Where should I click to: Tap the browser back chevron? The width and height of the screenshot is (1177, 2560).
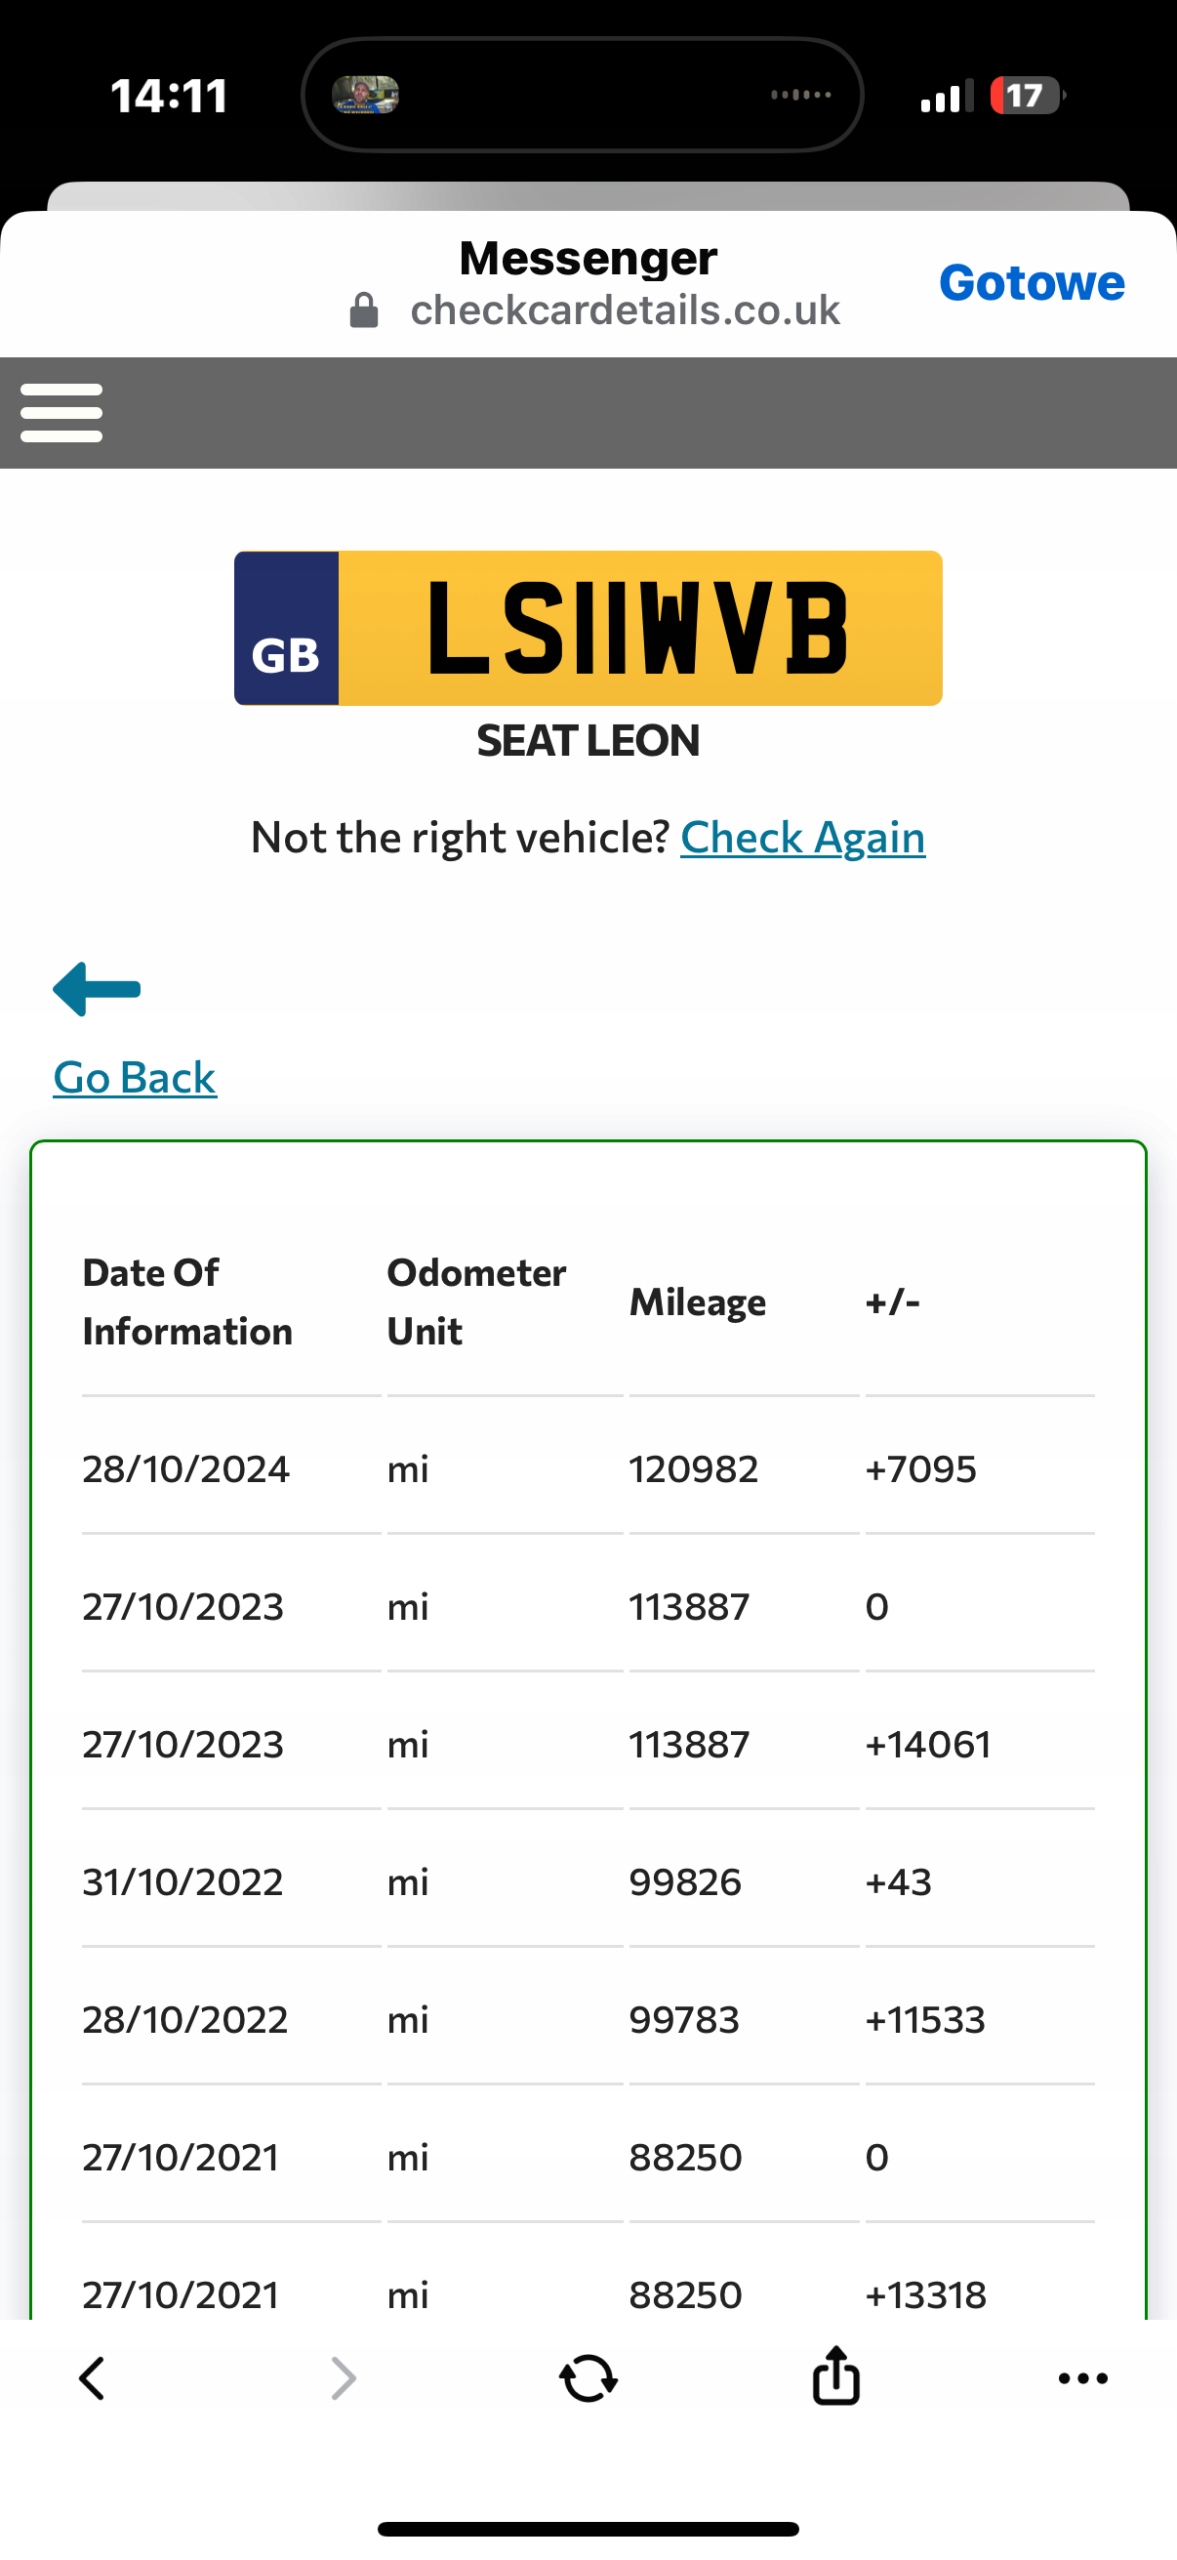pos(92,2377)
